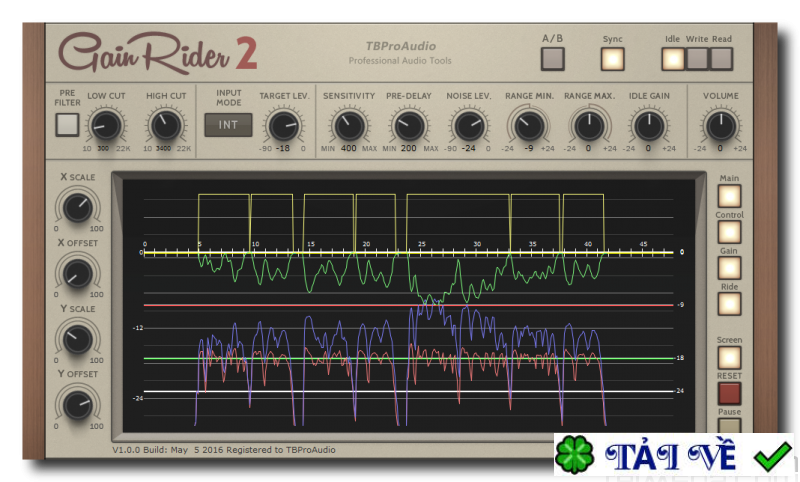The height and width of the screenshot is (482, 800).
Task: Toggle the Control graph display button
Action: pyautogui.click(x=730, y=232)
